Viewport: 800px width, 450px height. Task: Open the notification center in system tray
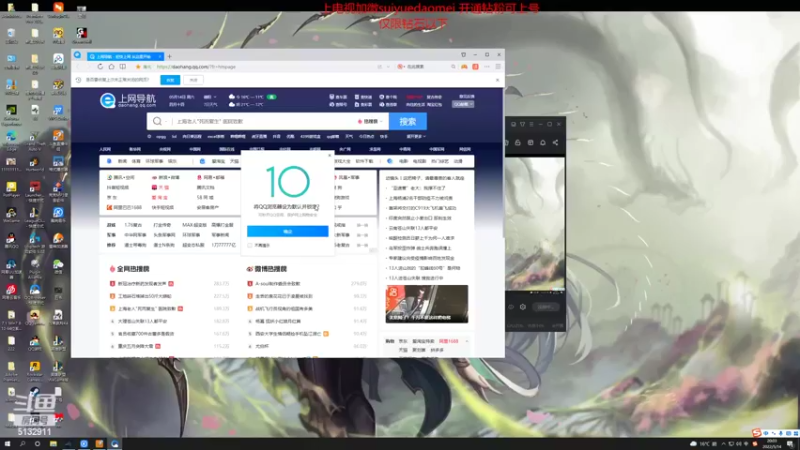tap(790, 444)
